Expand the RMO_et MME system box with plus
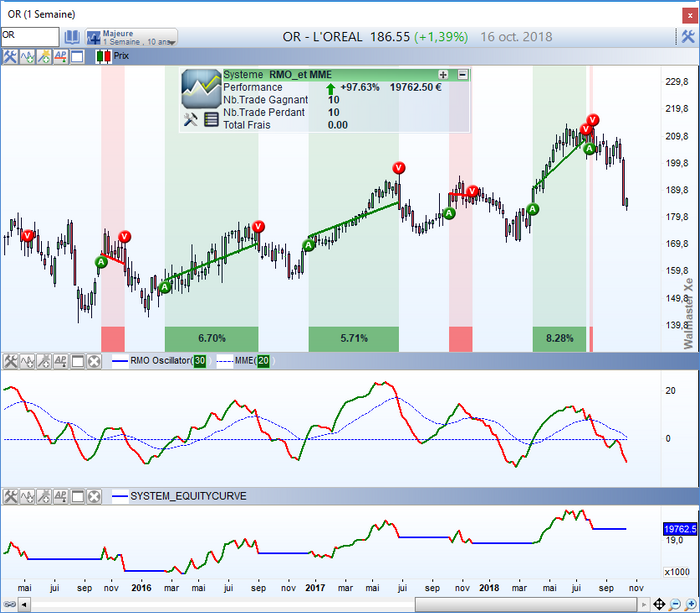 point(443,75)
